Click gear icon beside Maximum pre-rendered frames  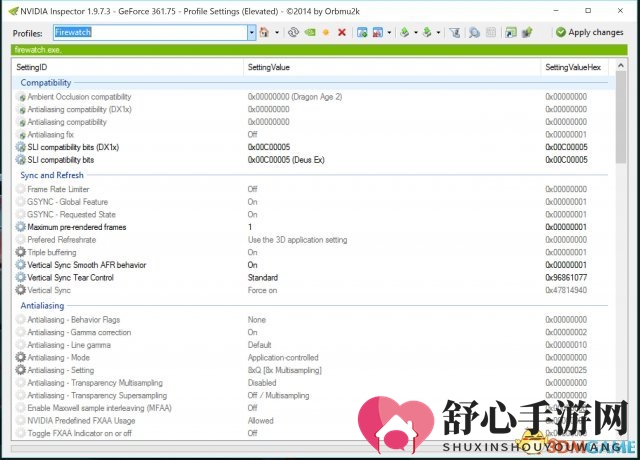20,227
